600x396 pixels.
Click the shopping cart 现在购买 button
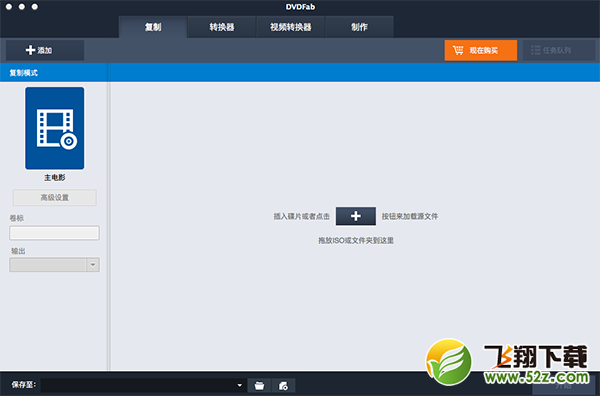click(x=481, y=50)
